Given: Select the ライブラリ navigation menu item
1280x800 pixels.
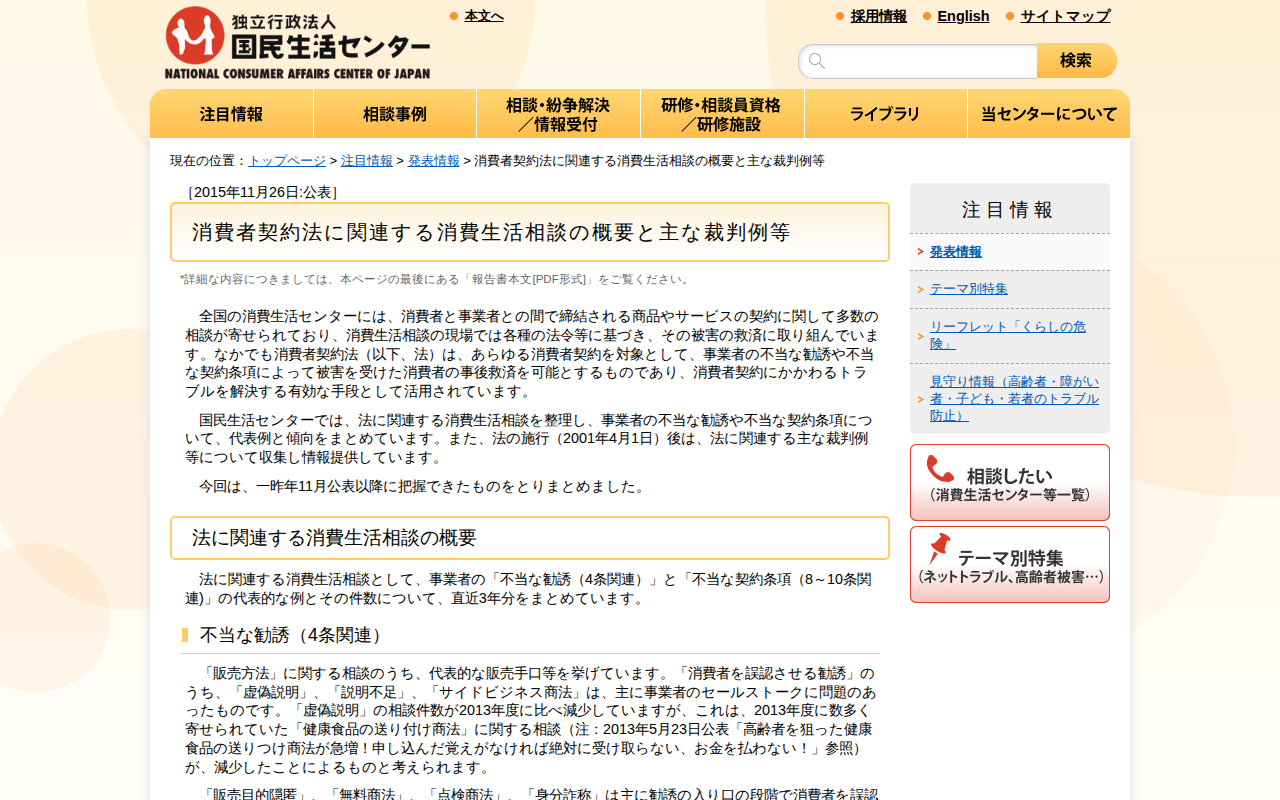Looking at the screenshot, I should pos(885,113).
